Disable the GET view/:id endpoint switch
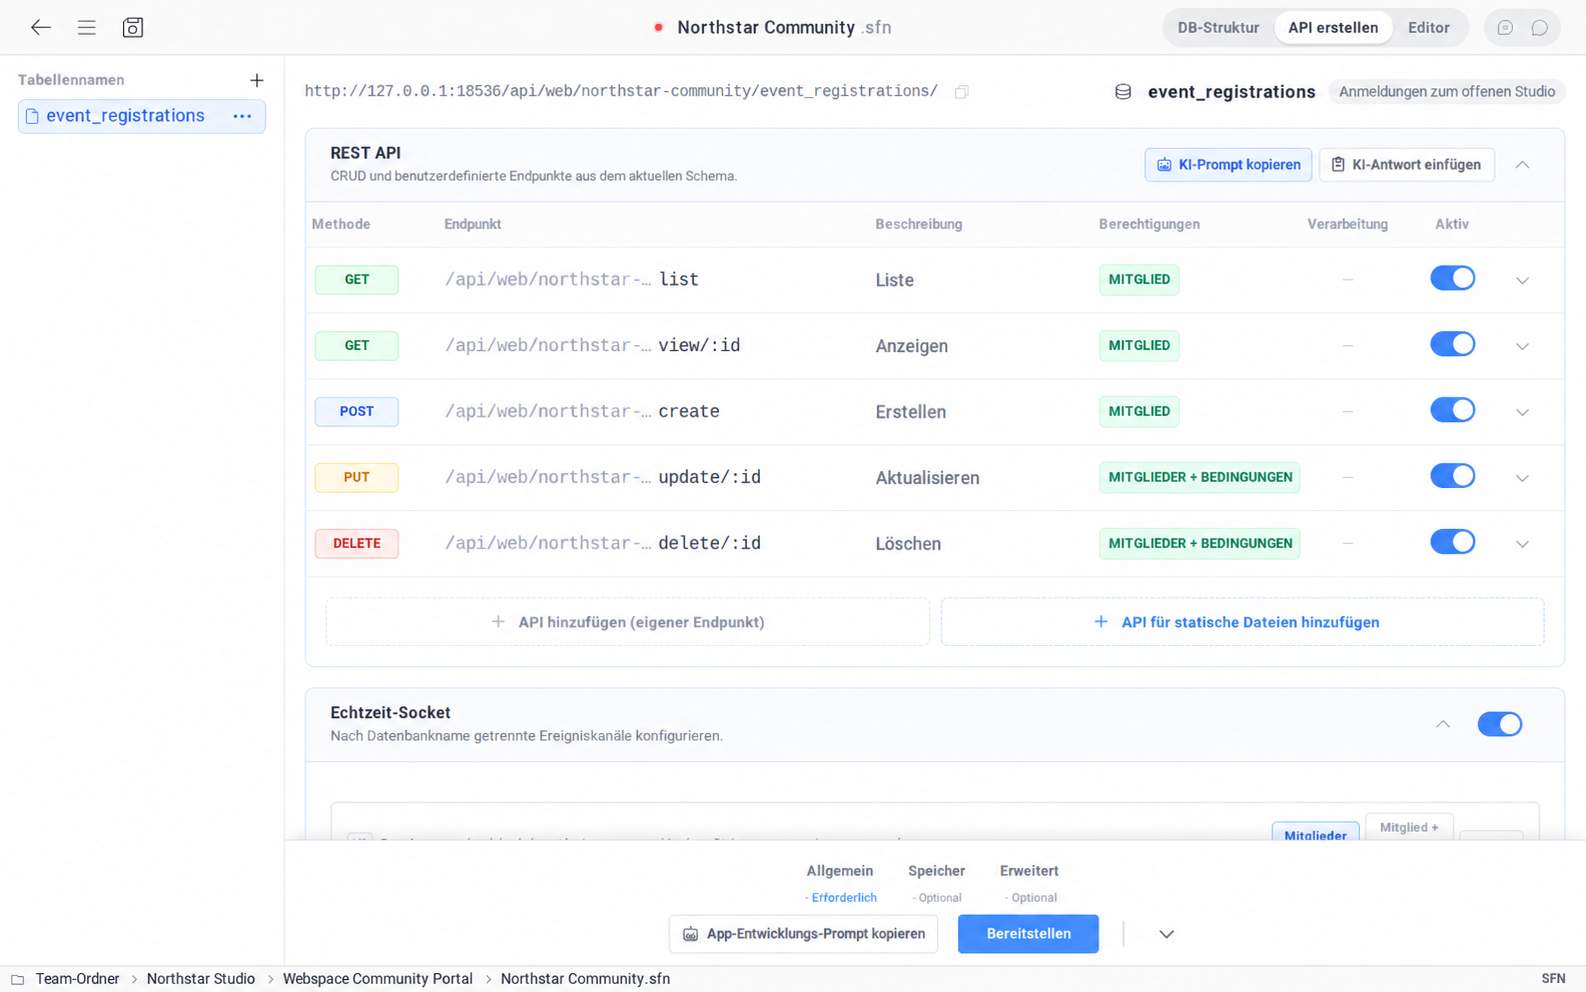The image size is (1586, 992). coord(1453,345)
